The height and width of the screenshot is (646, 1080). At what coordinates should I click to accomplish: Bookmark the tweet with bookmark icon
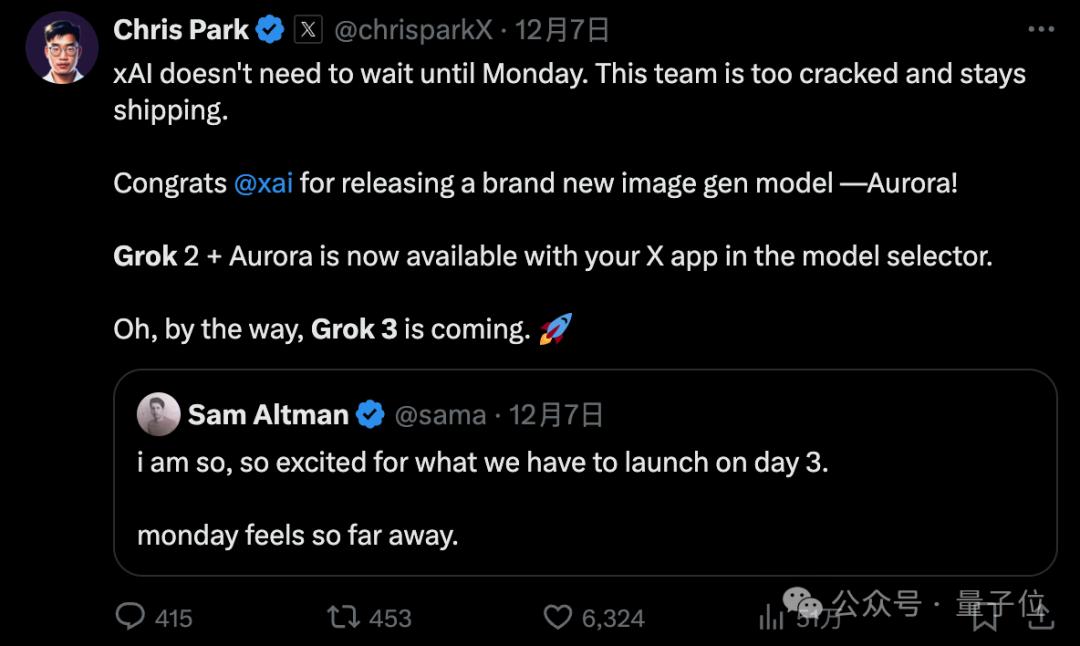point(986,618)
